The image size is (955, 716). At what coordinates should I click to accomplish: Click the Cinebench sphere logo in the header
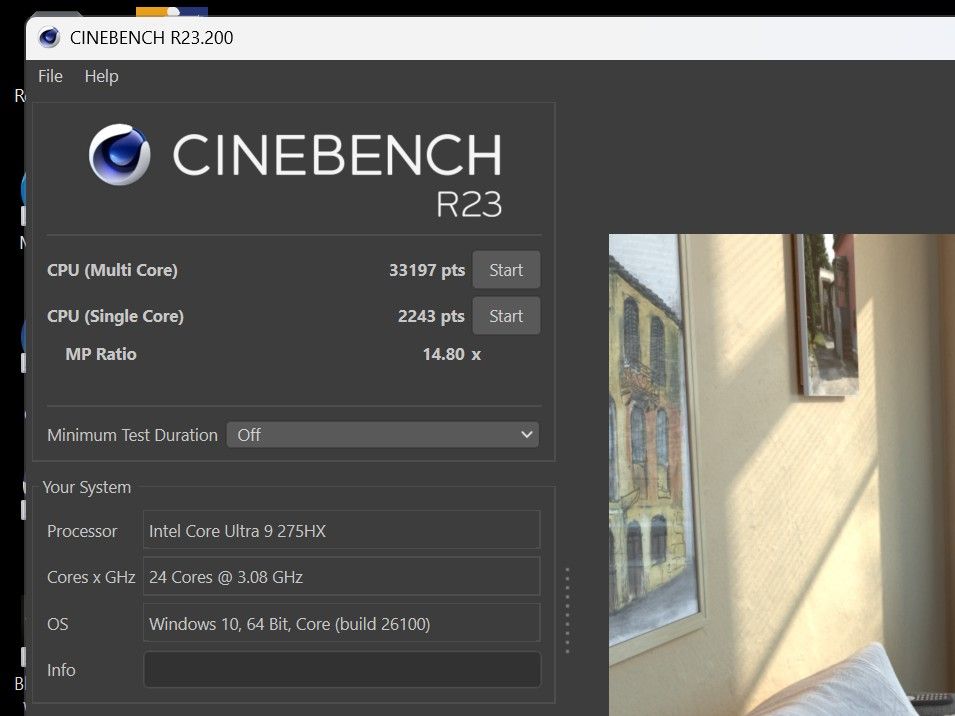tap(119, 155)
